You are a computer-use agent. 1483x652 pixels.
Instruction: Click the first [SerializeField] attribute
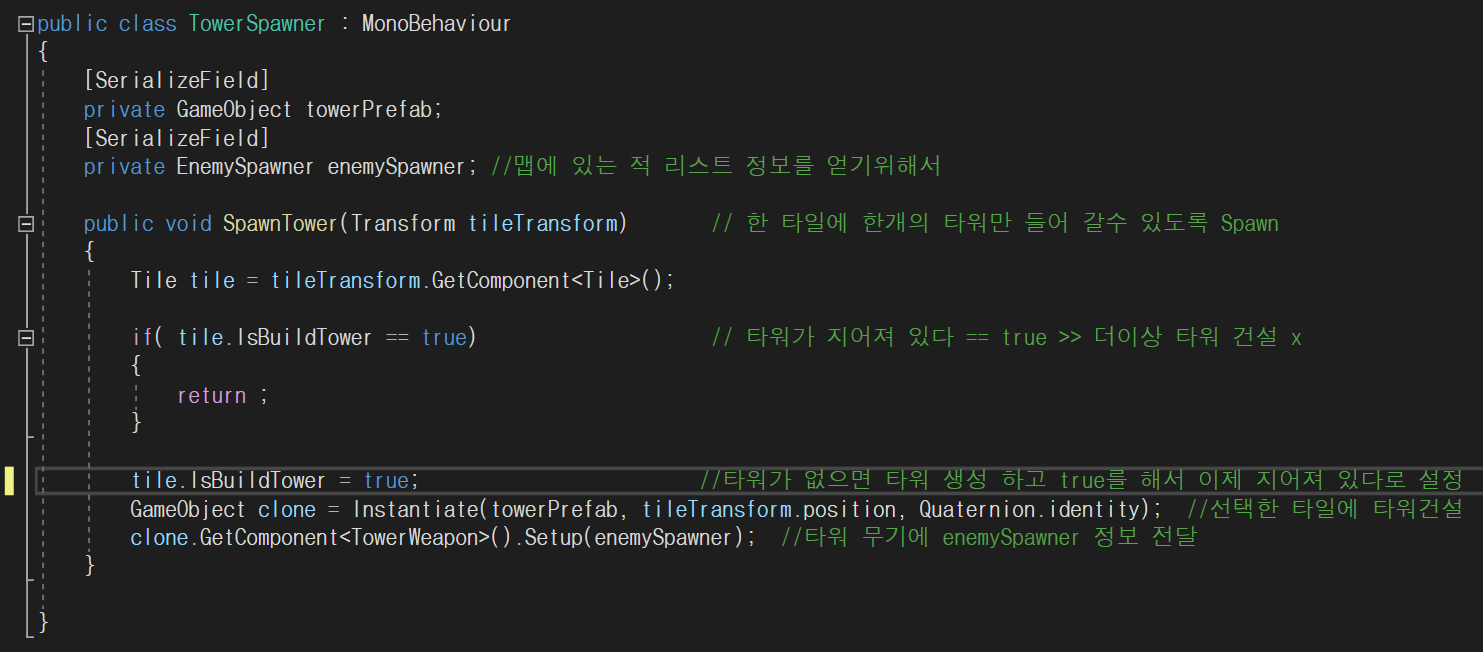176,81
